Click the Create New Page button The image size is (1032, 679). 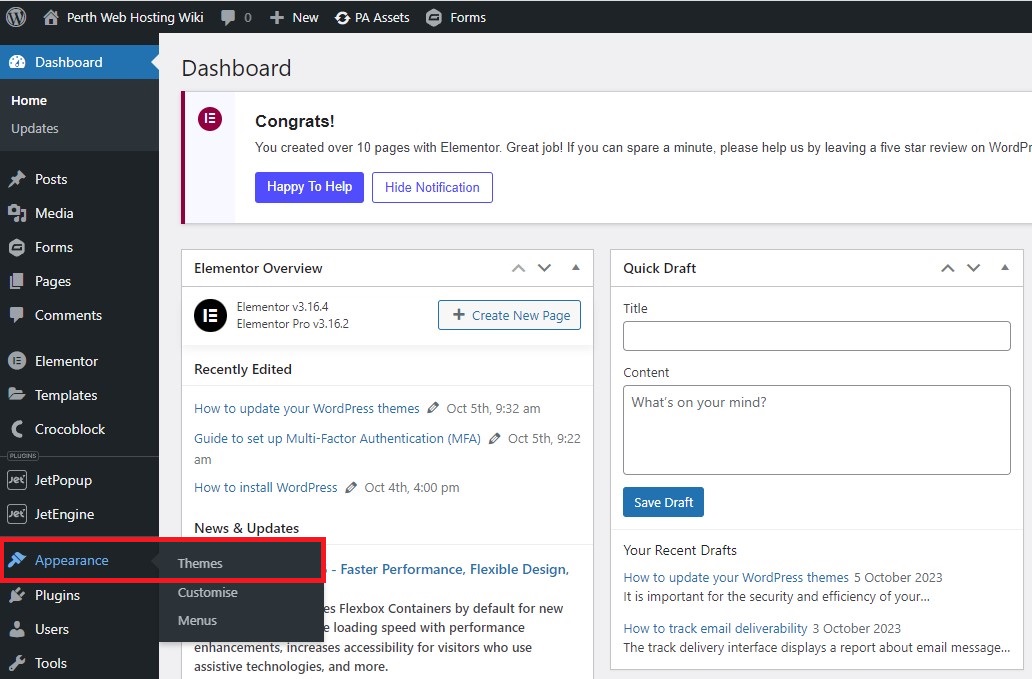[x=509, y=315]
